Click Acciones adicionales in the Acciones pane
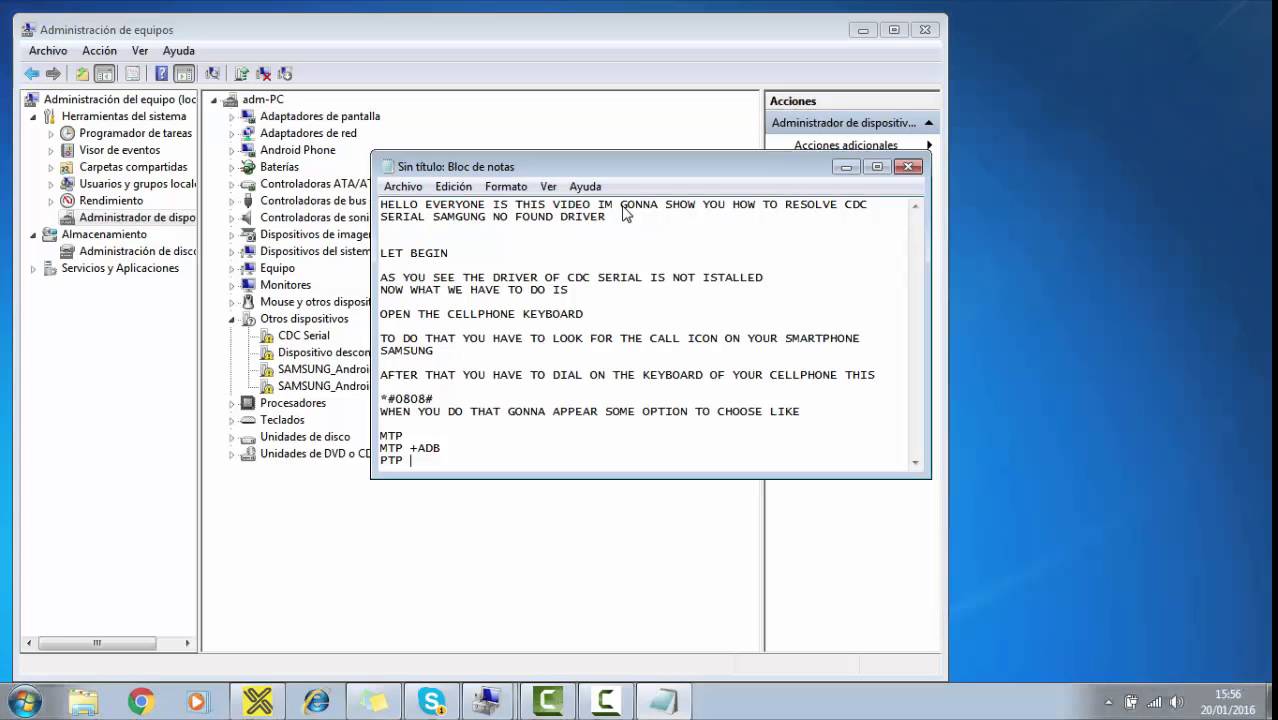 (846, 146)
